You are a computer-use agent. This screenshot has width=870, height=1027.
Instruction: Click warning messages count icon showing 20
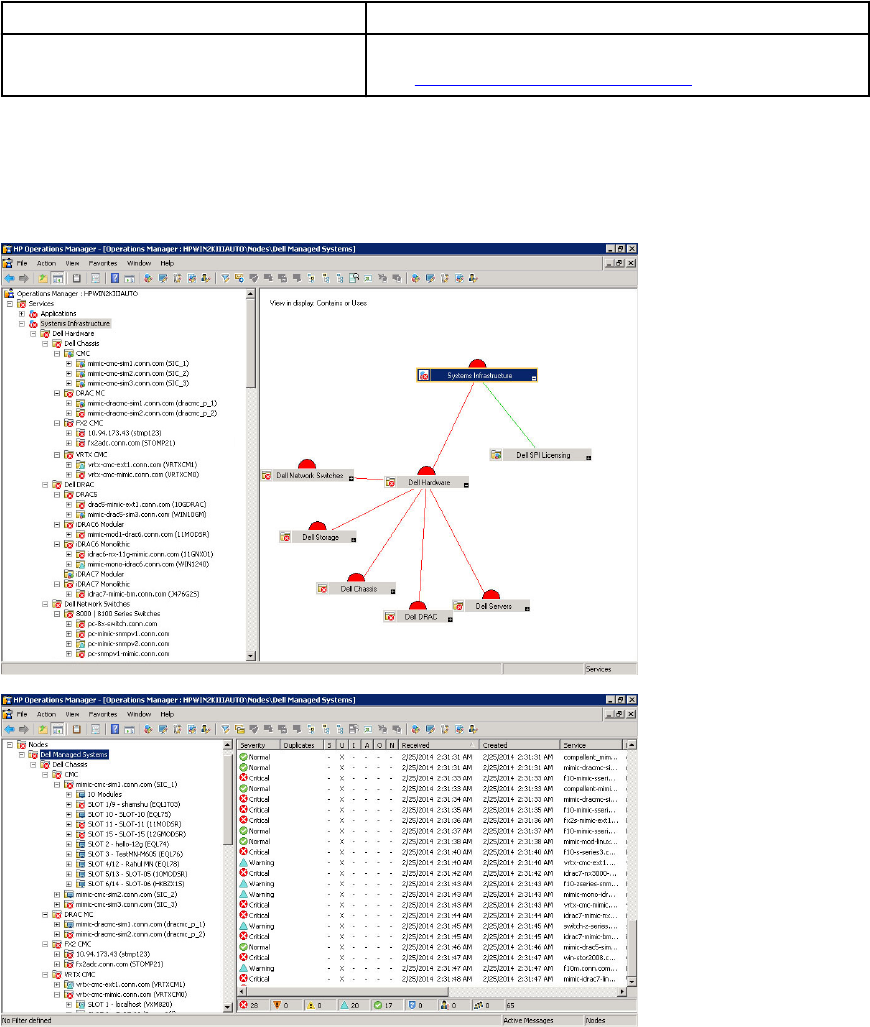(x=344, y=1005)
